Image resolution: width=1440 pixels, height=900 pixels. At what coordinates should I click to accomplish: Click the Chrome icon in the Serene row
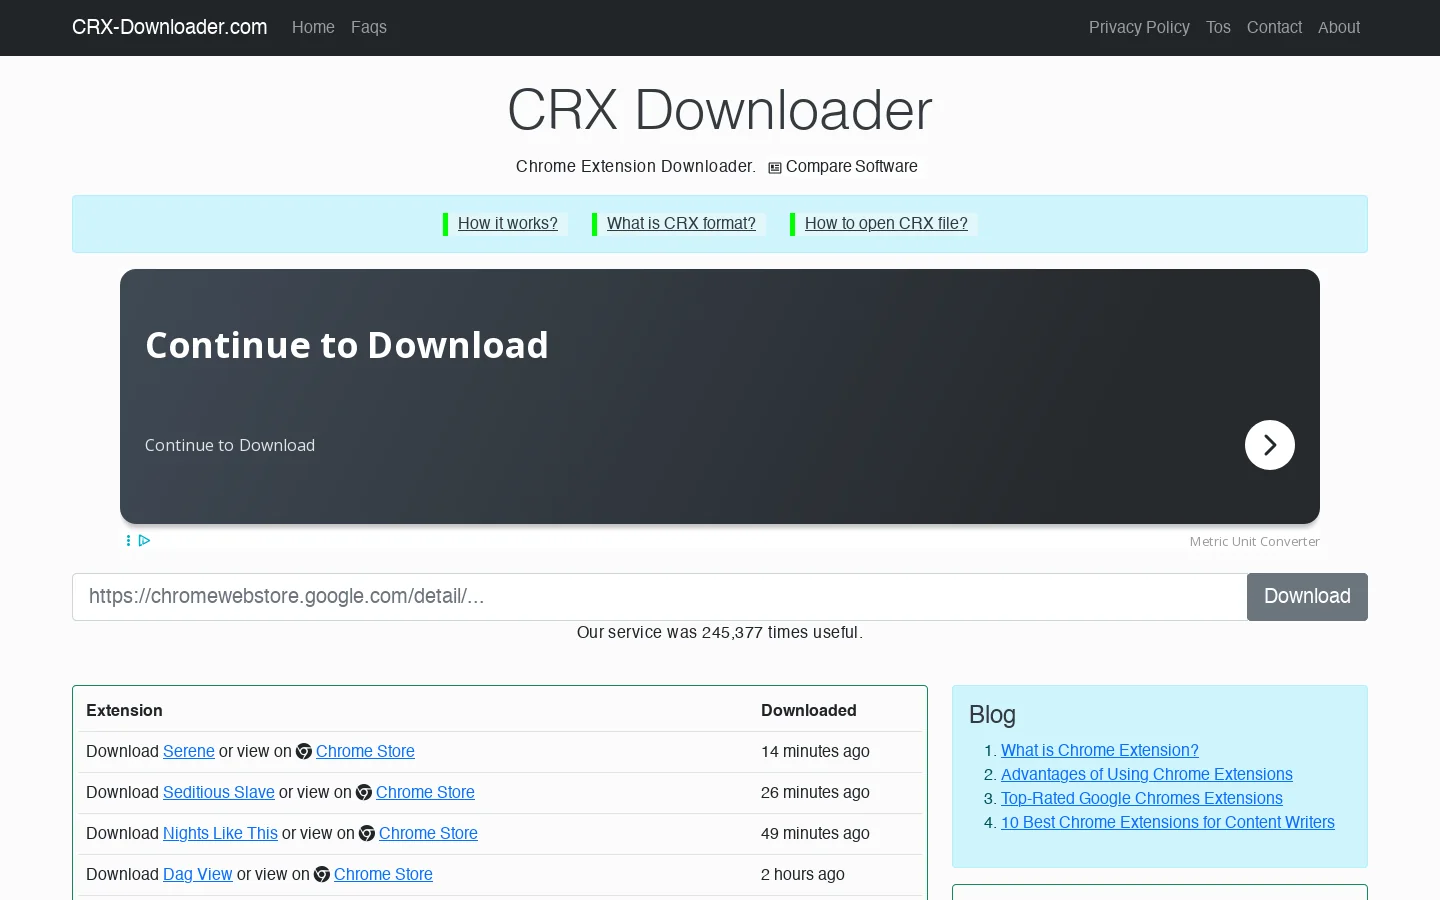pos(304,751)
